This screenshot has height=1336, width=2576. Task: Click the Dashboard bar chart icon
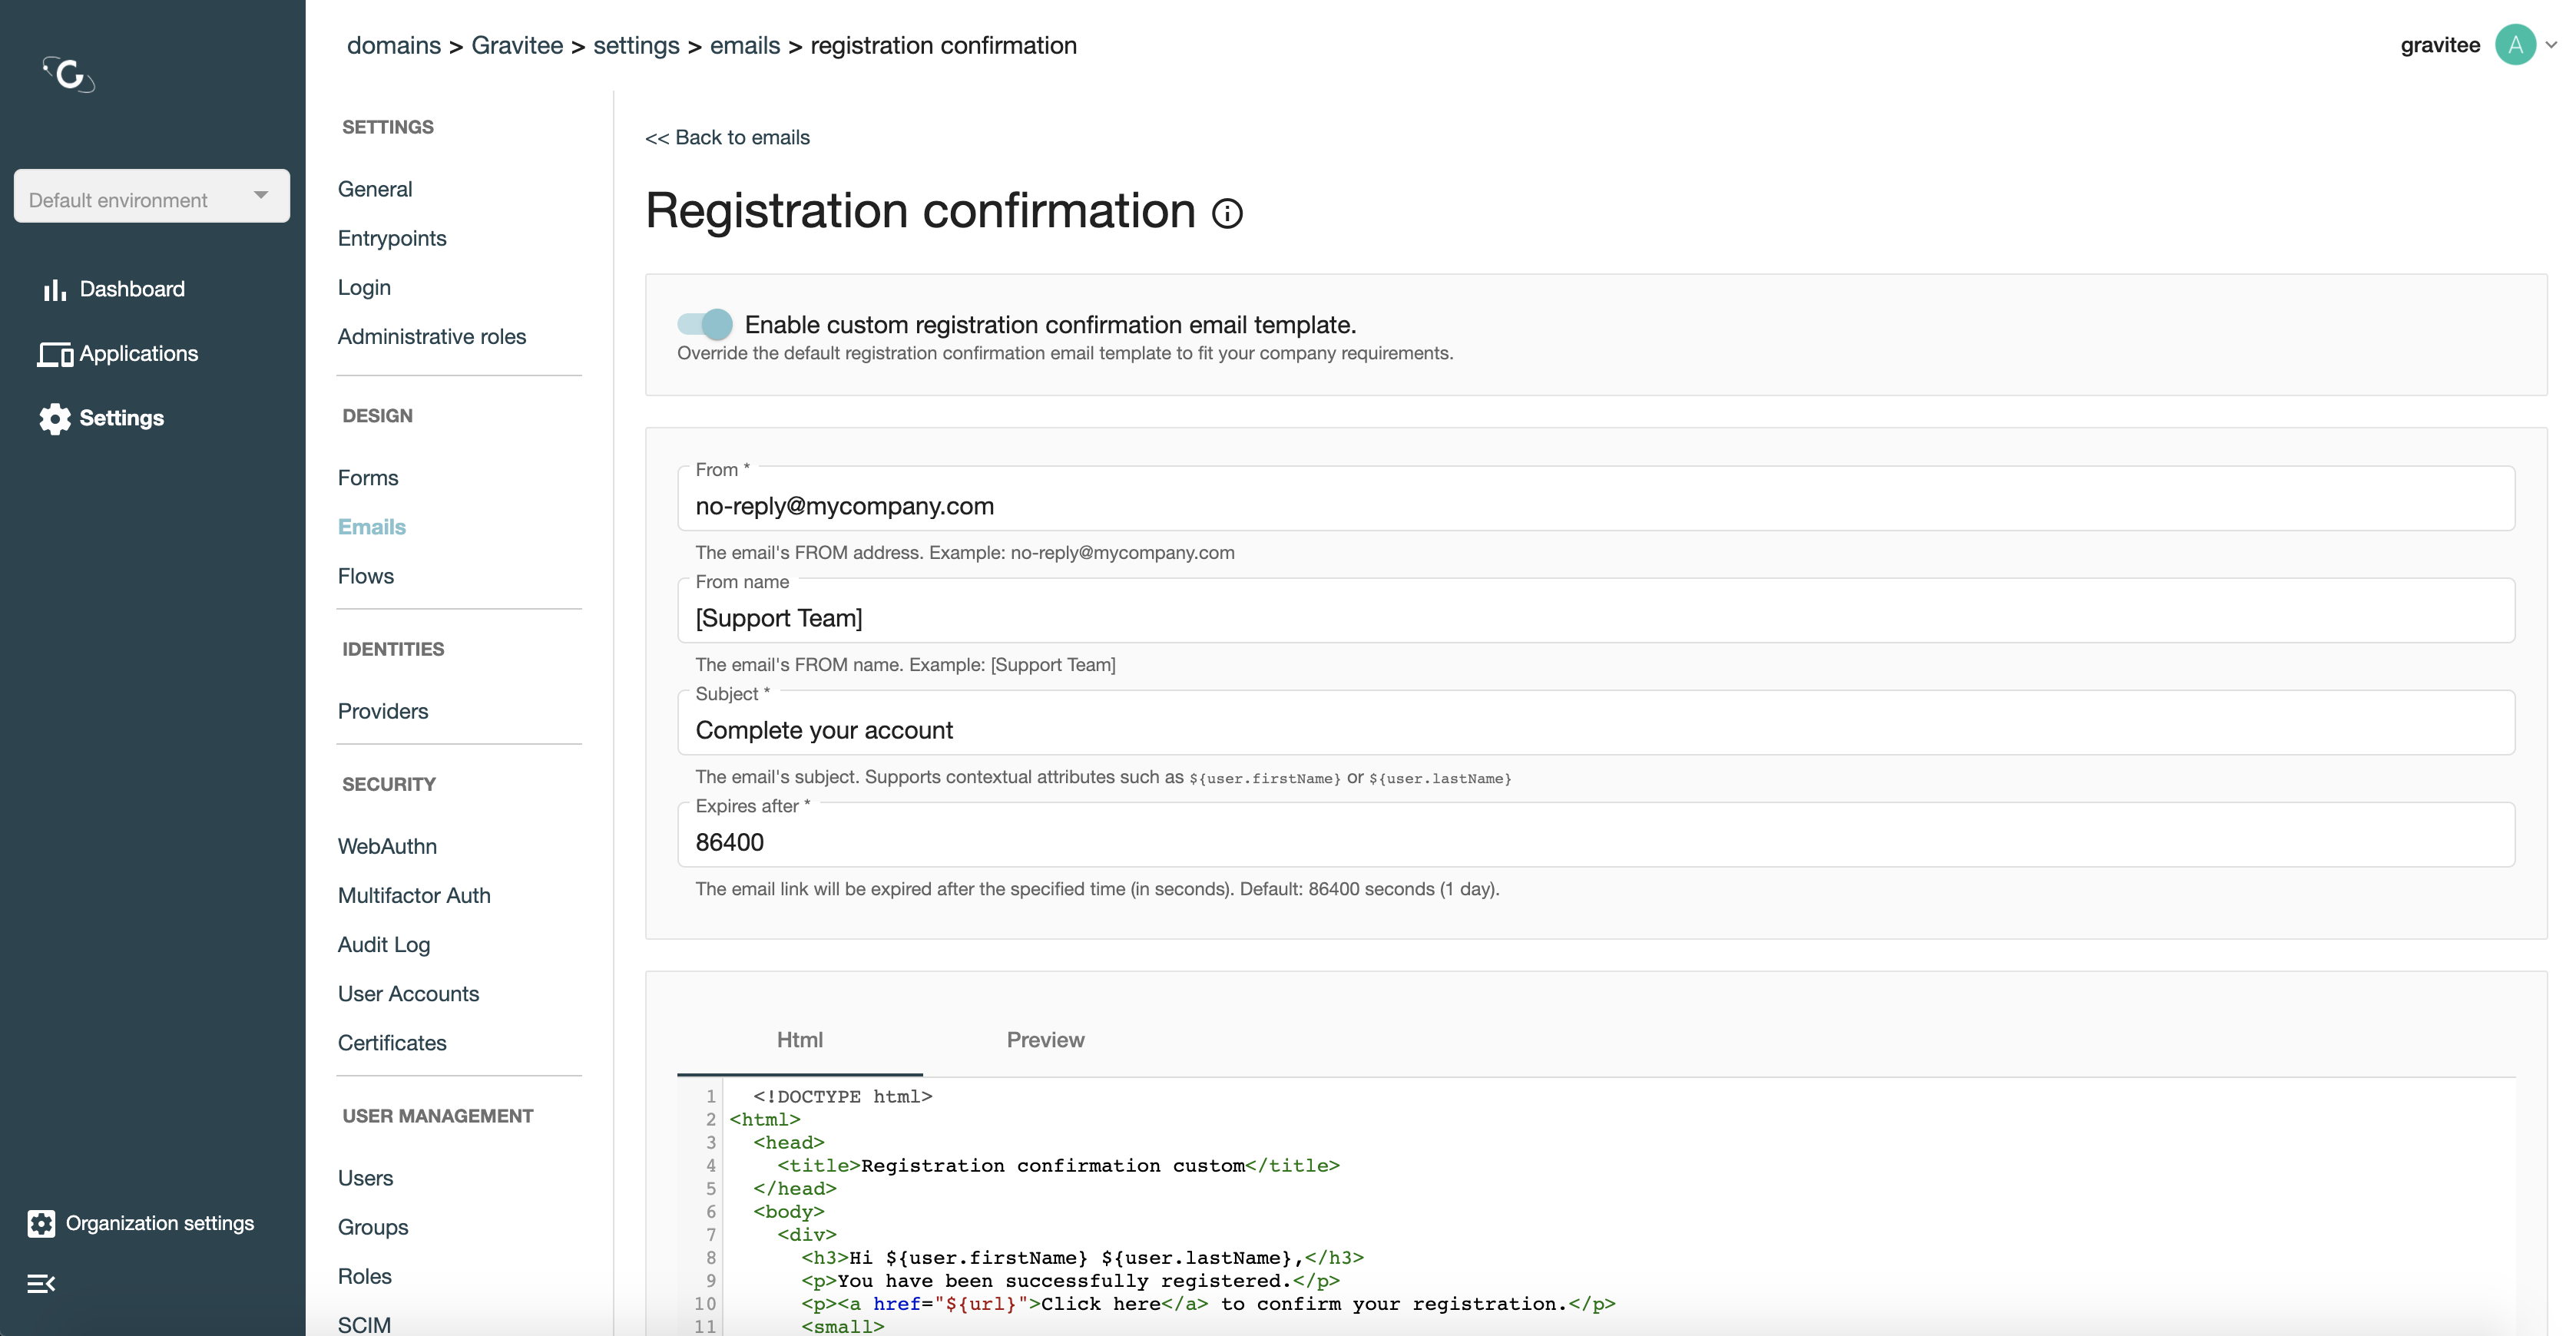click(x=54, y=290)
